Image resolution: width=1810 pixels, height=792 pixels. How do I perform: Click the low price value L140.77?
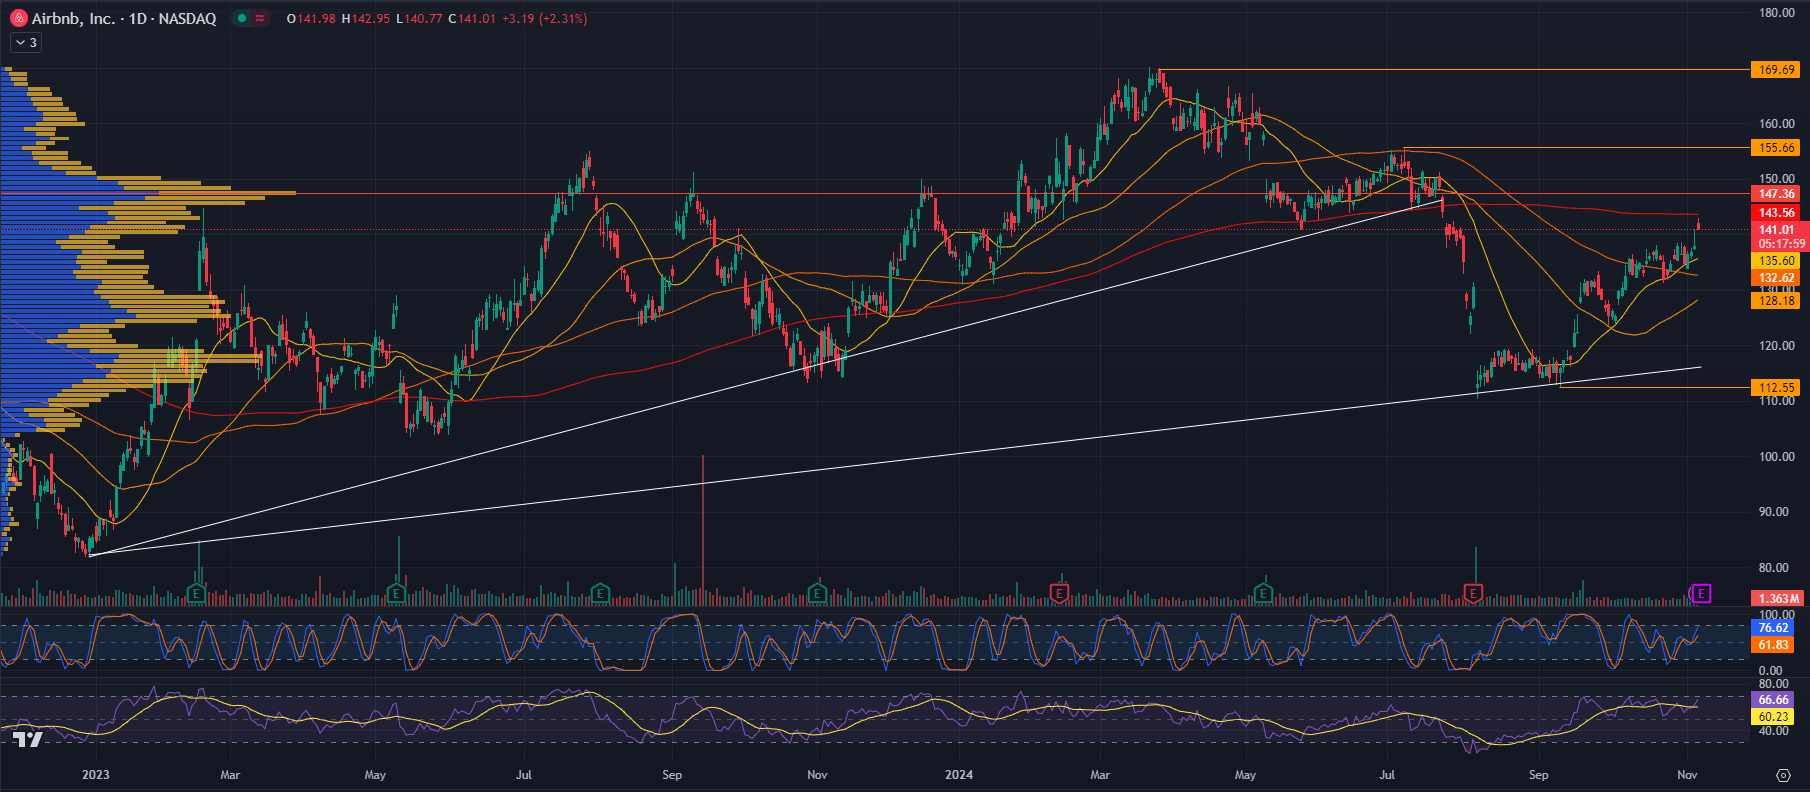pyautogui.click(x=419, y=18)
